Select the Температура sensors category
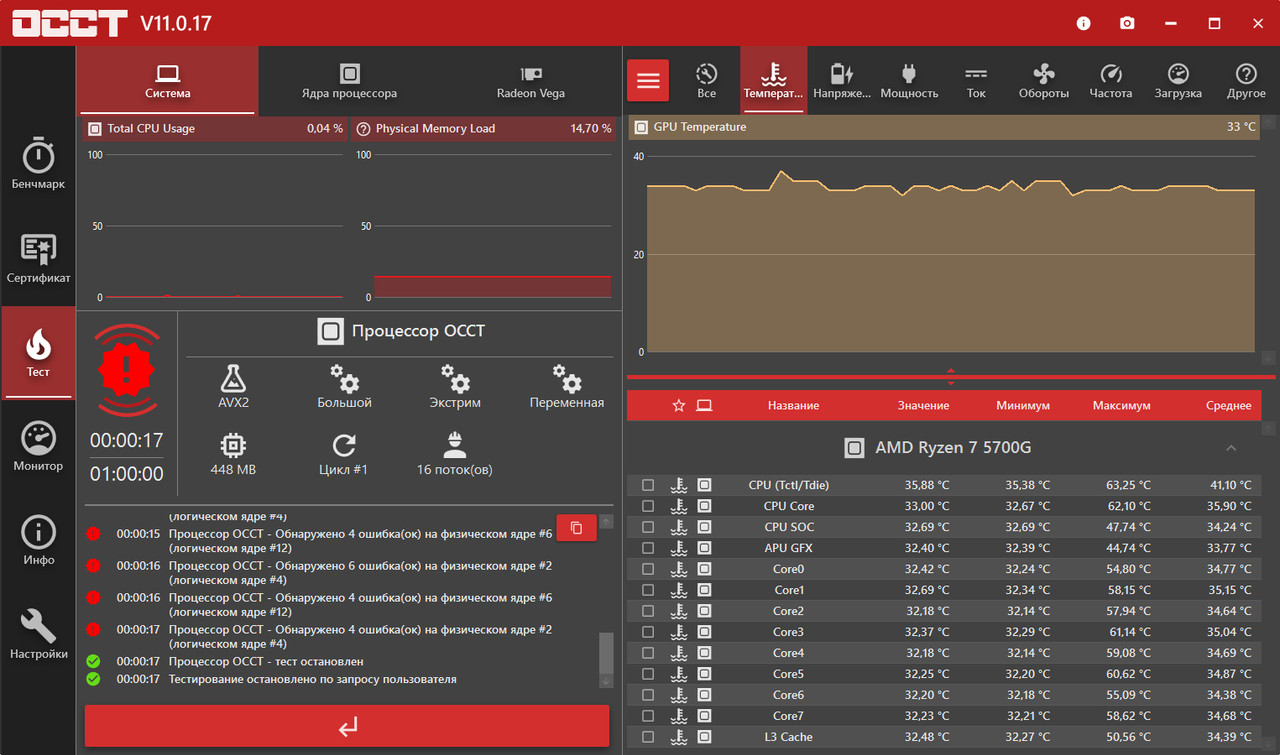Image resolution: width=1280 pixels, height=755 pixels. 773,80
